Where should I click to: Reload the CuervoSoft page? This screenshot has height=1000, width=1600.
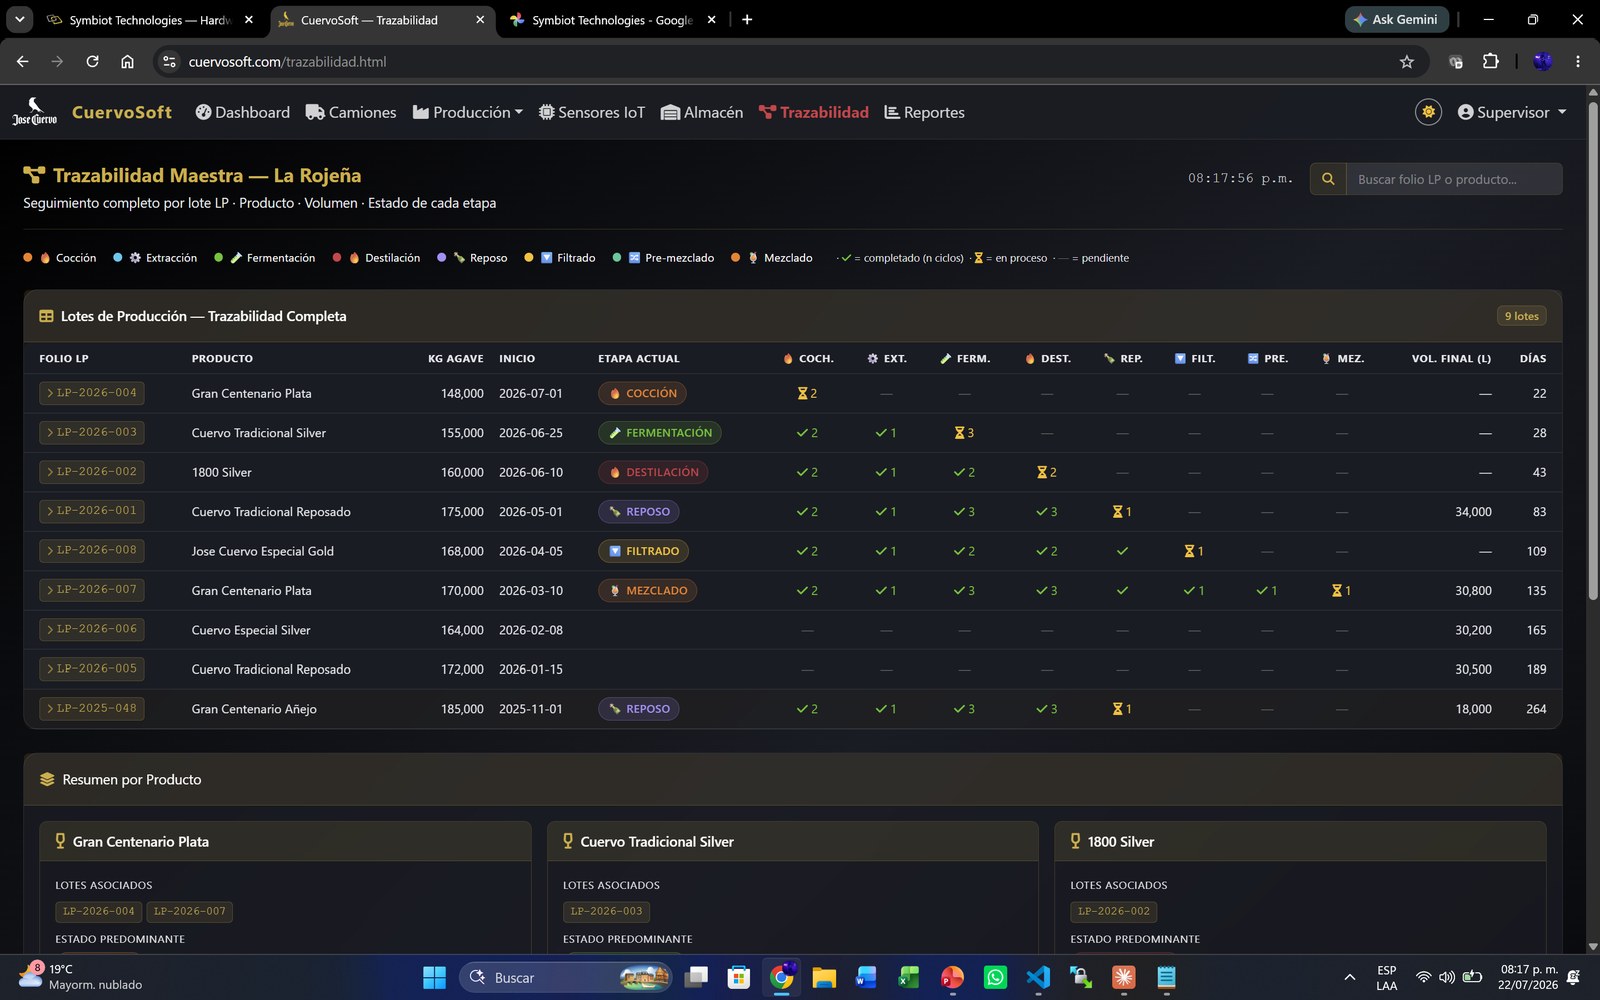pyautogui.click(x=92, y=61)
